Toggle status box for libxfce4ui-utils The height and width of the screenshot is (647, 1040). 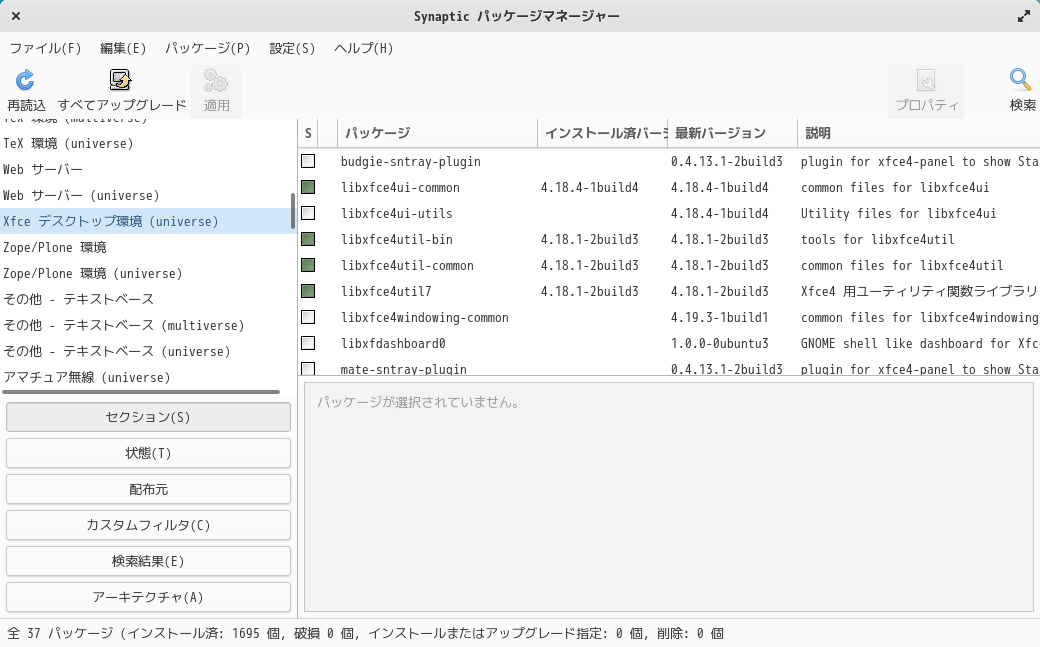click(x=308, y=213)
